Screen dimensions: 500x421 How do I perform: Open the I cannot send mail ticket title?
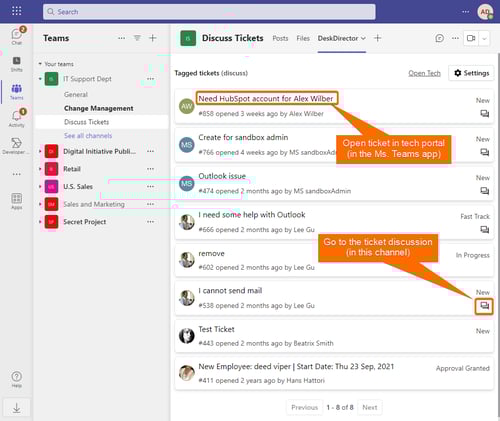pyautogui.click(x=230, y=291)
